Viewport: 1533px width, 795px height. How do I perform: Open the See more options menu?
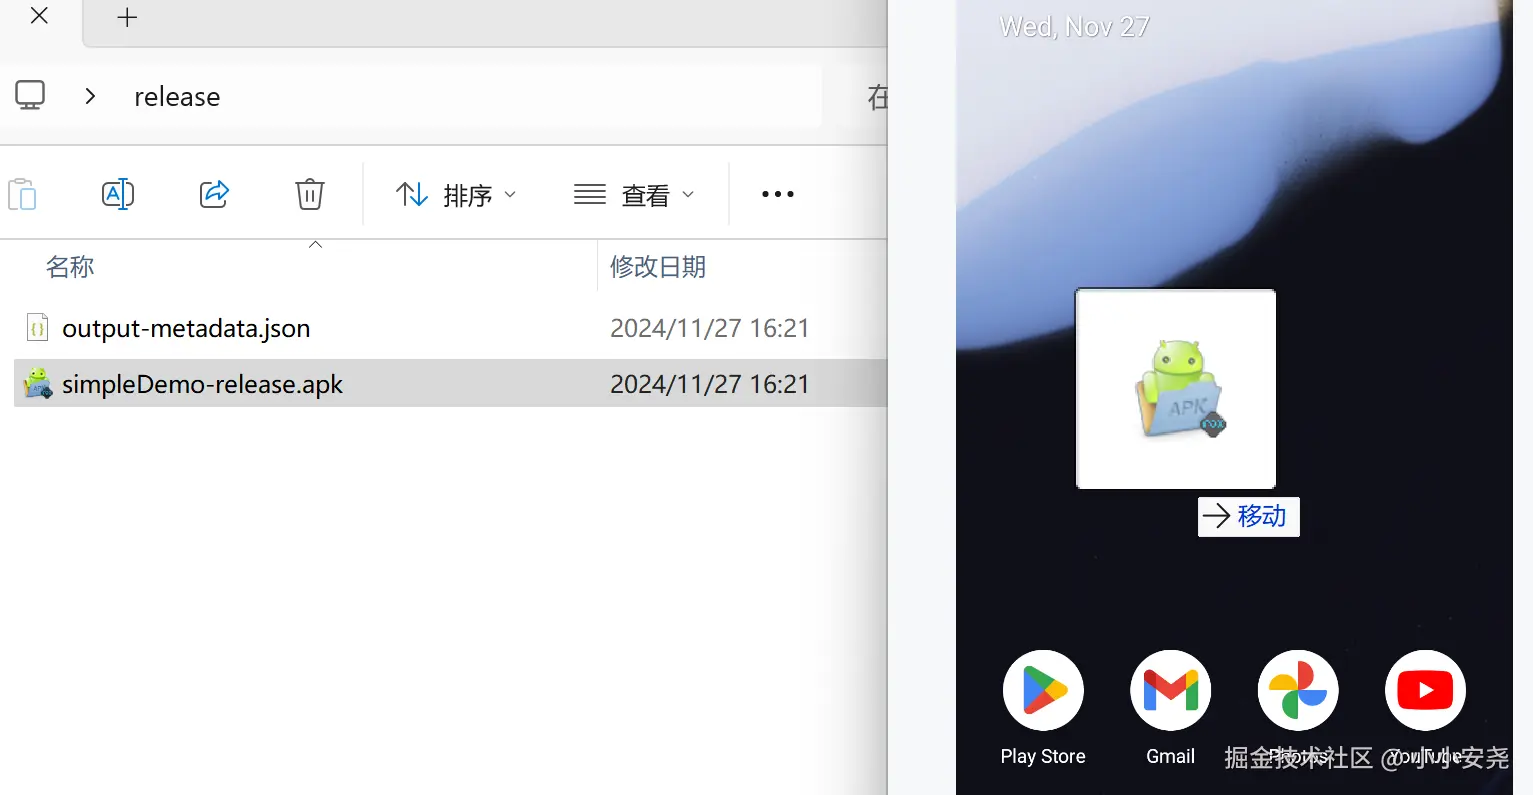pyautogui.click(x=777, y=194)
